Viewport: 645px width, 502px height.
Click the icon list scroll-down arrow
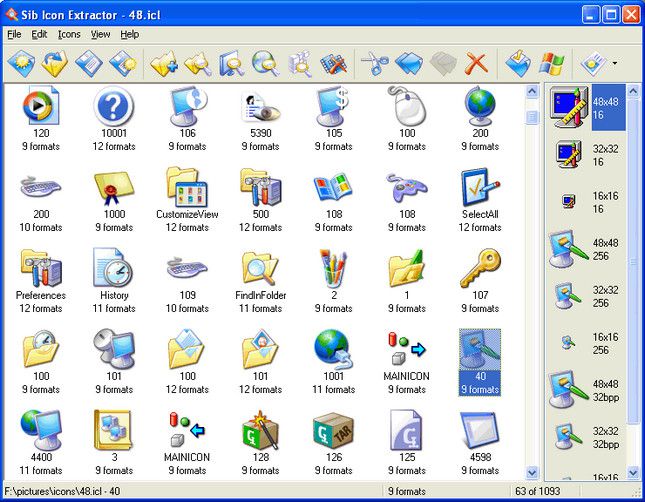click(532, 472)
